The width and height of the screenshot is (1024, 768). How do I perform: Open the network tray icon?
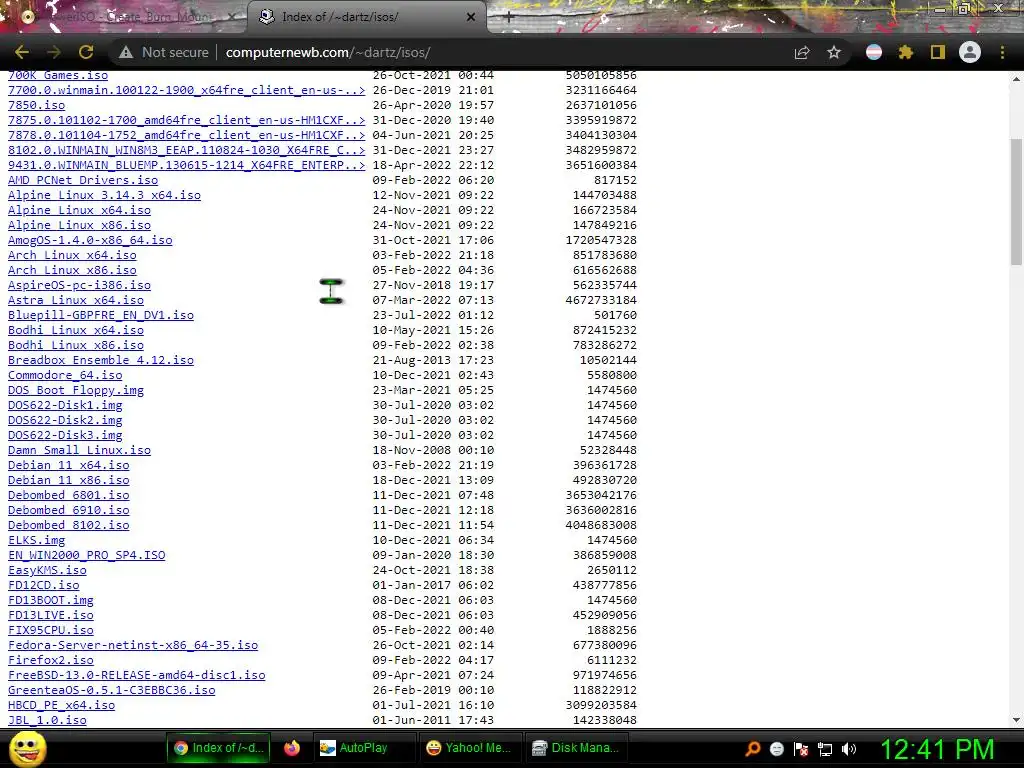click(825, 748)
